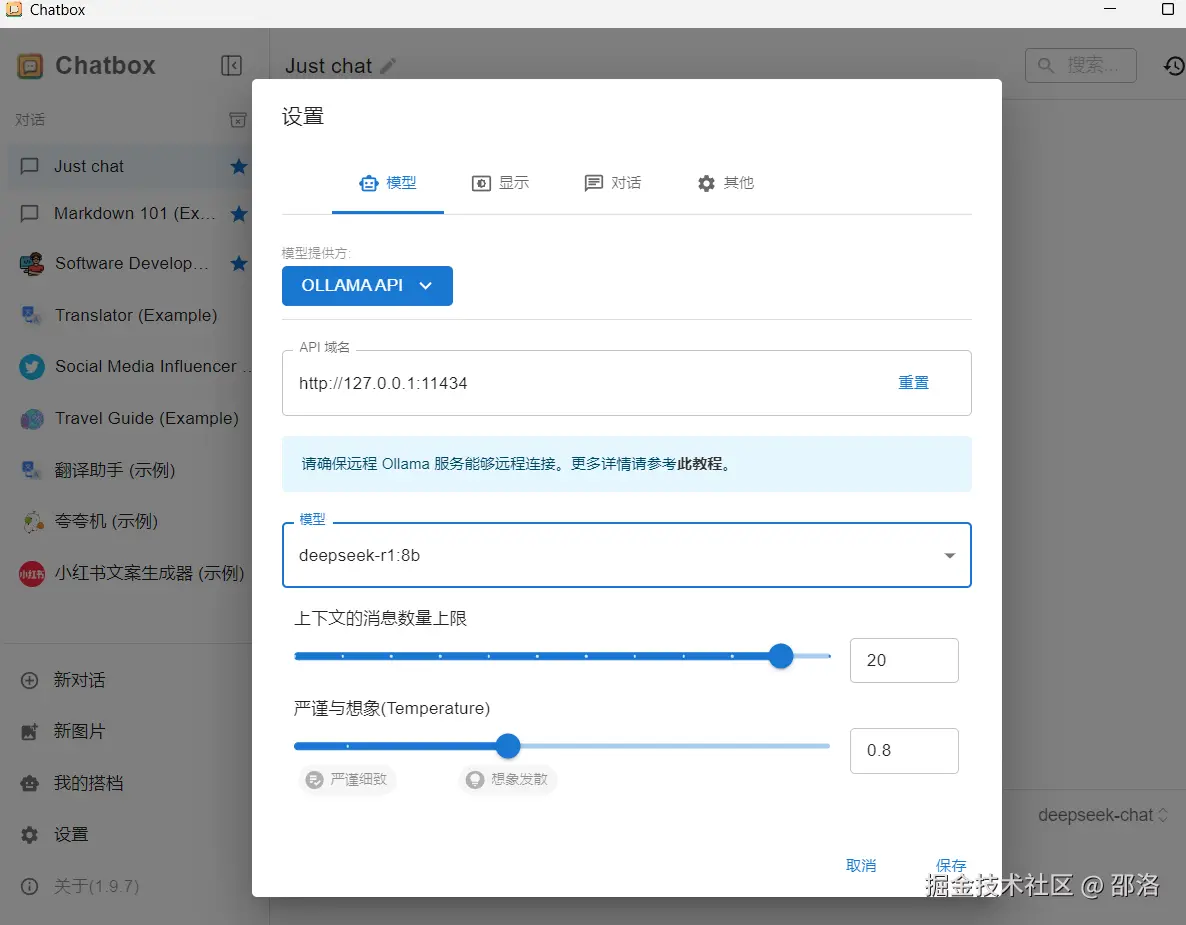Click 新对话 in the sidebar
The width and height of the screenshot is (1186, 925).
click(79, 681)
